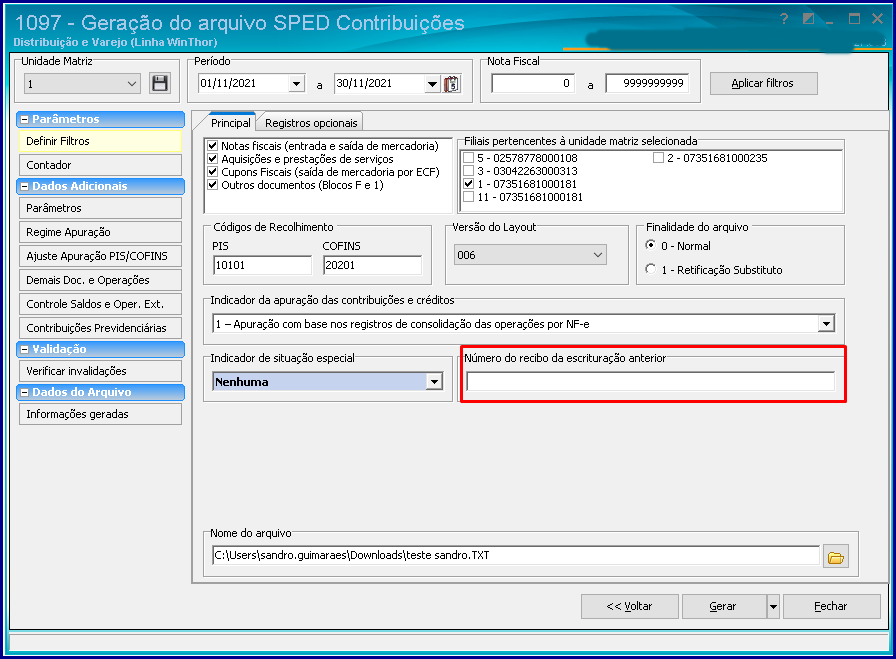
Task: Click the Gerar button
Action: point(722,606)
